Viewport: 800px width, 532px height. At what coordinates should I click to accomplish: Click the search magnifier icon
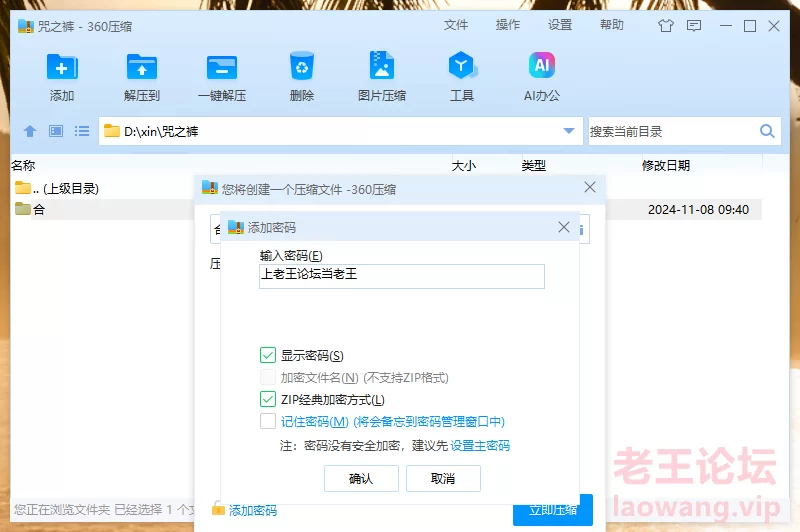point(767,131)
